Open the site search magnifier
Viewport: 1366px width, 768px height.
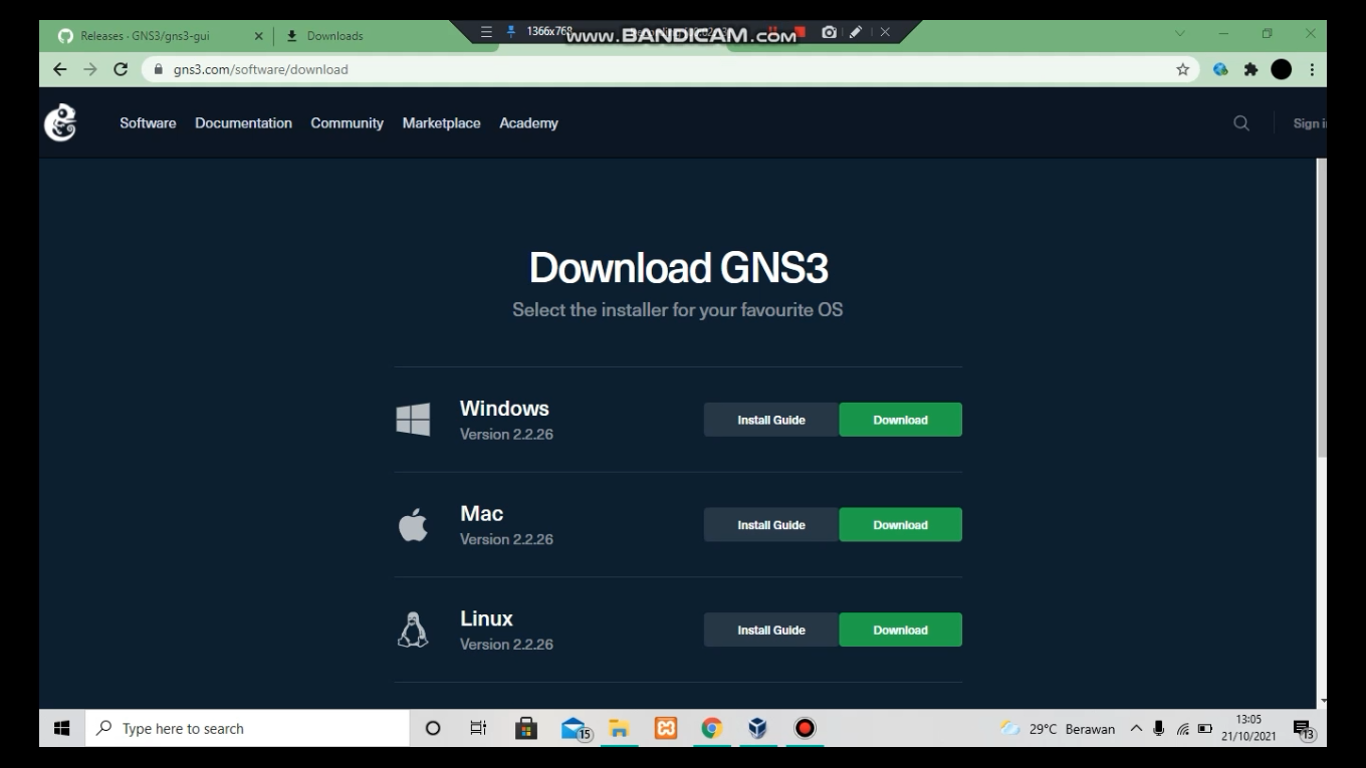tap(1240, 123)
